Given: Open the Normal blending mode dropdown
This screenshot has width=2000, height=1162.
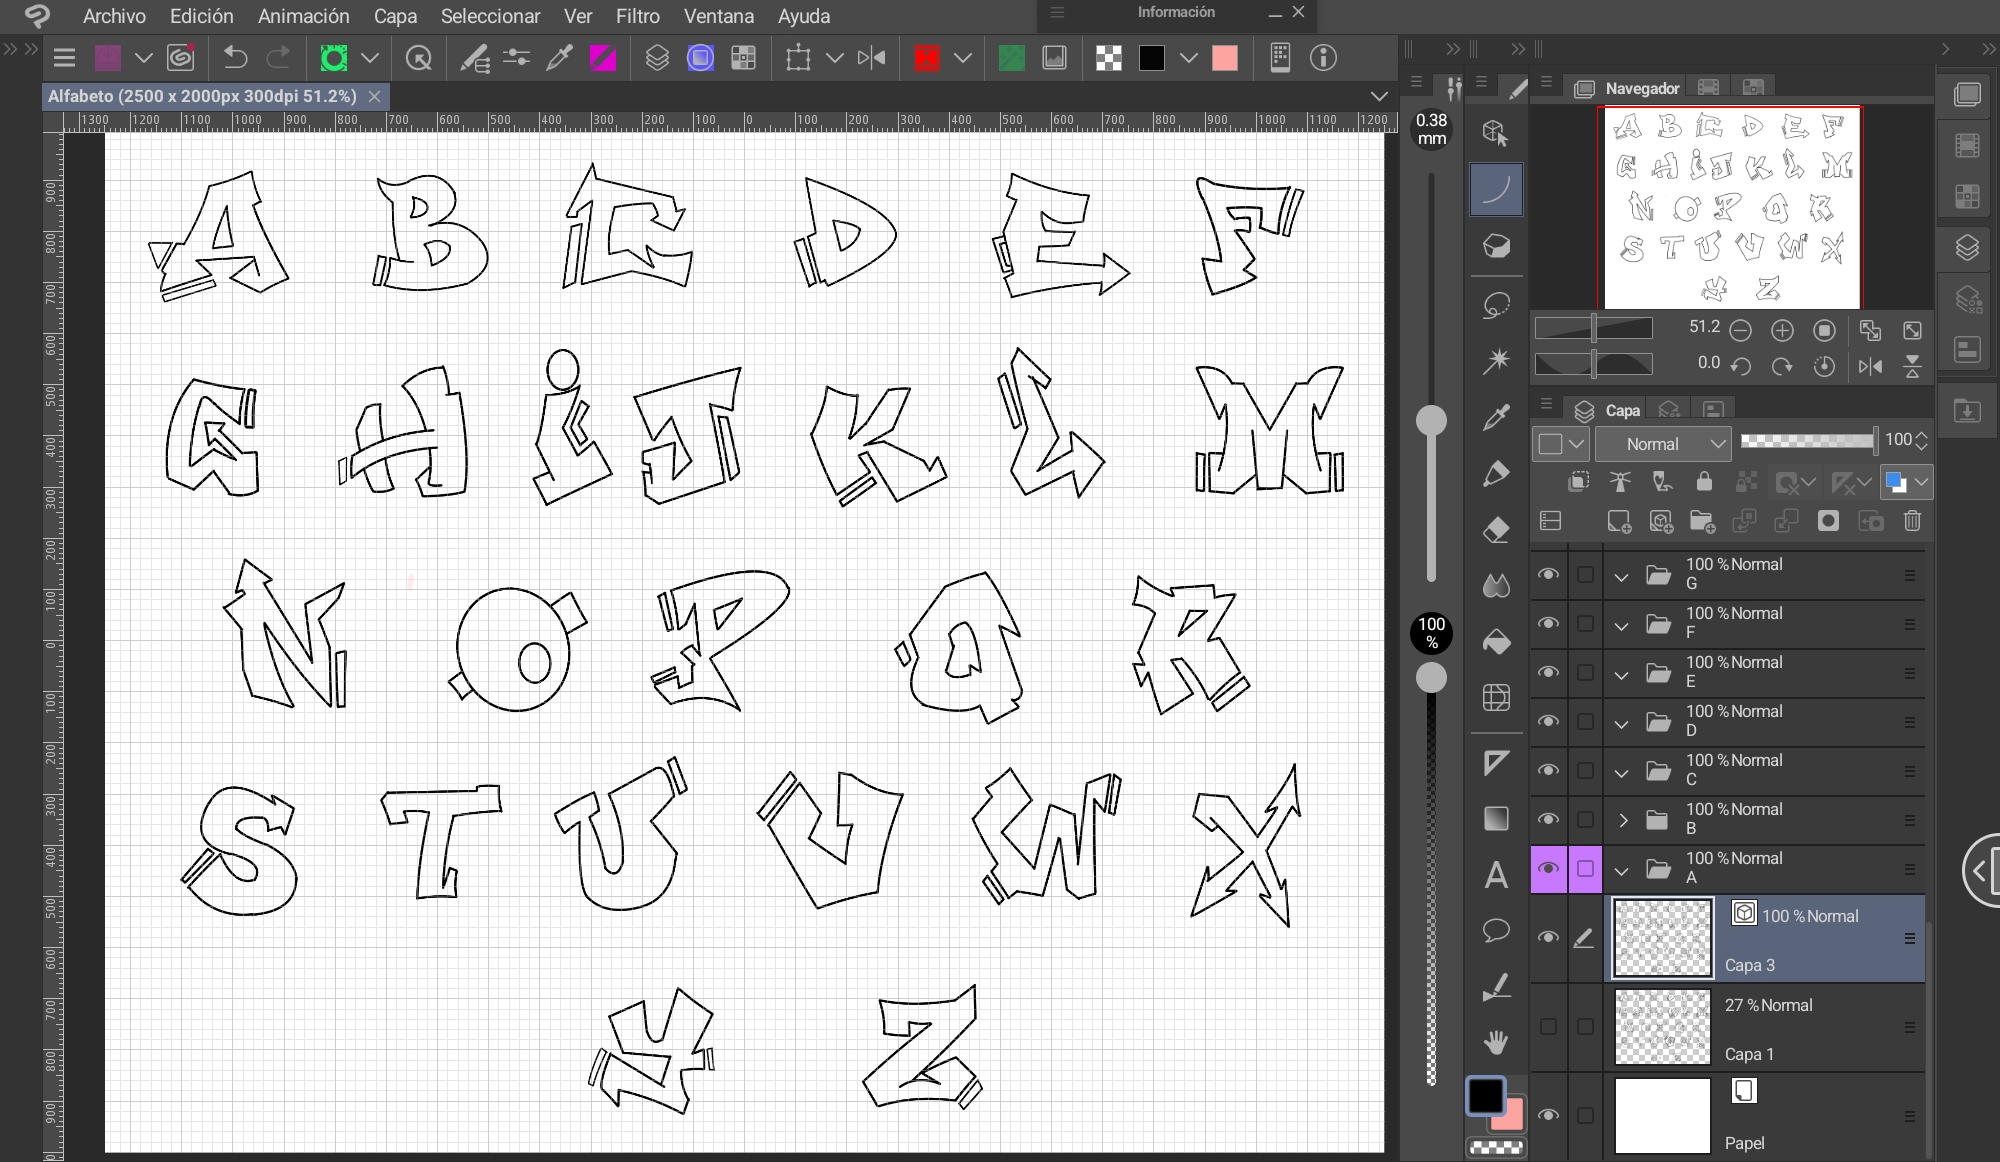Looking at the screenshot, I should [1662, 444].
